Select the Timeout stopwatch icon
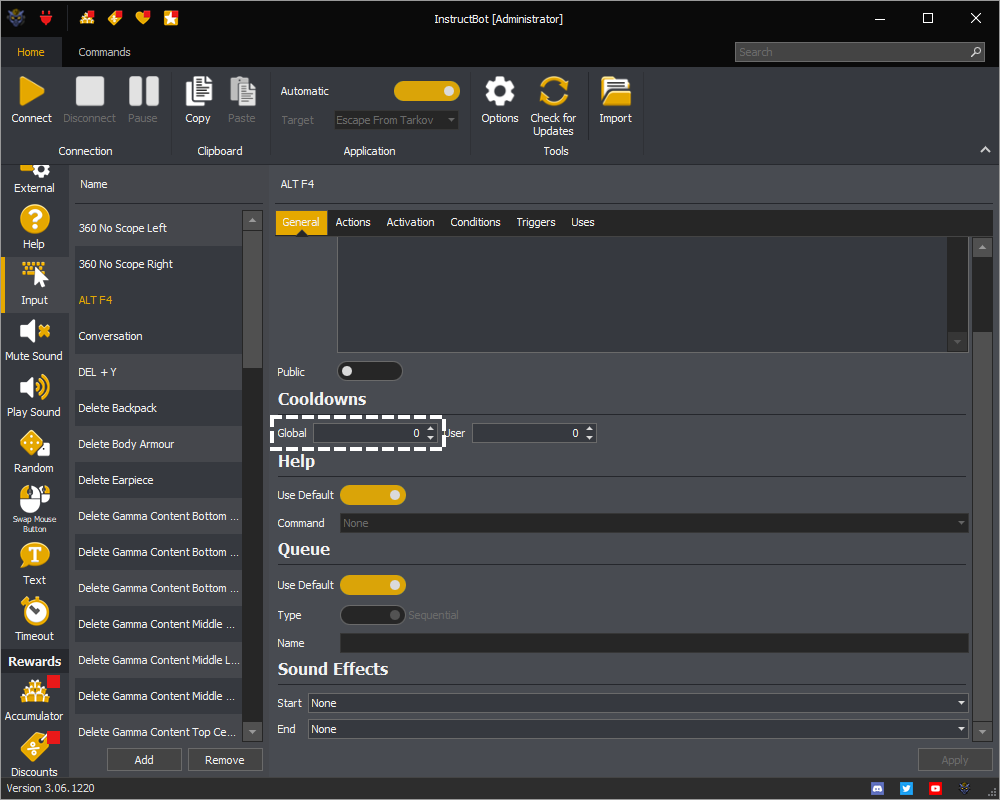Screen dimensions: 1000x800 [34, 611]
